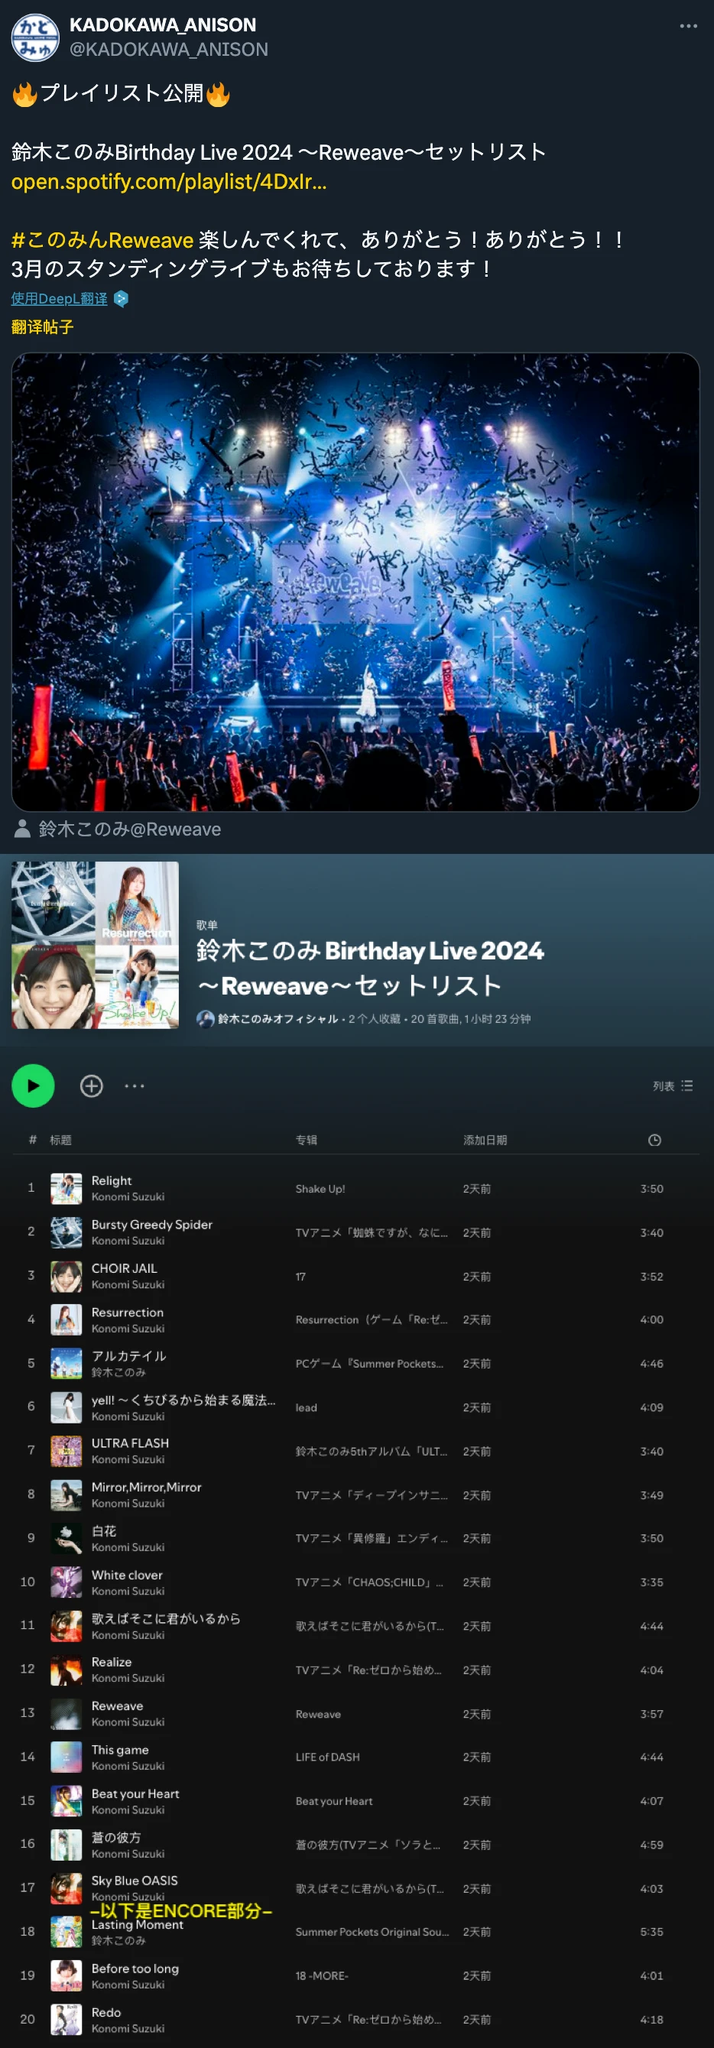Image resolution: width=714 pixels, height=2048 pixels.
Task: Click the DeepL hexagon icon
Action: 121,298
